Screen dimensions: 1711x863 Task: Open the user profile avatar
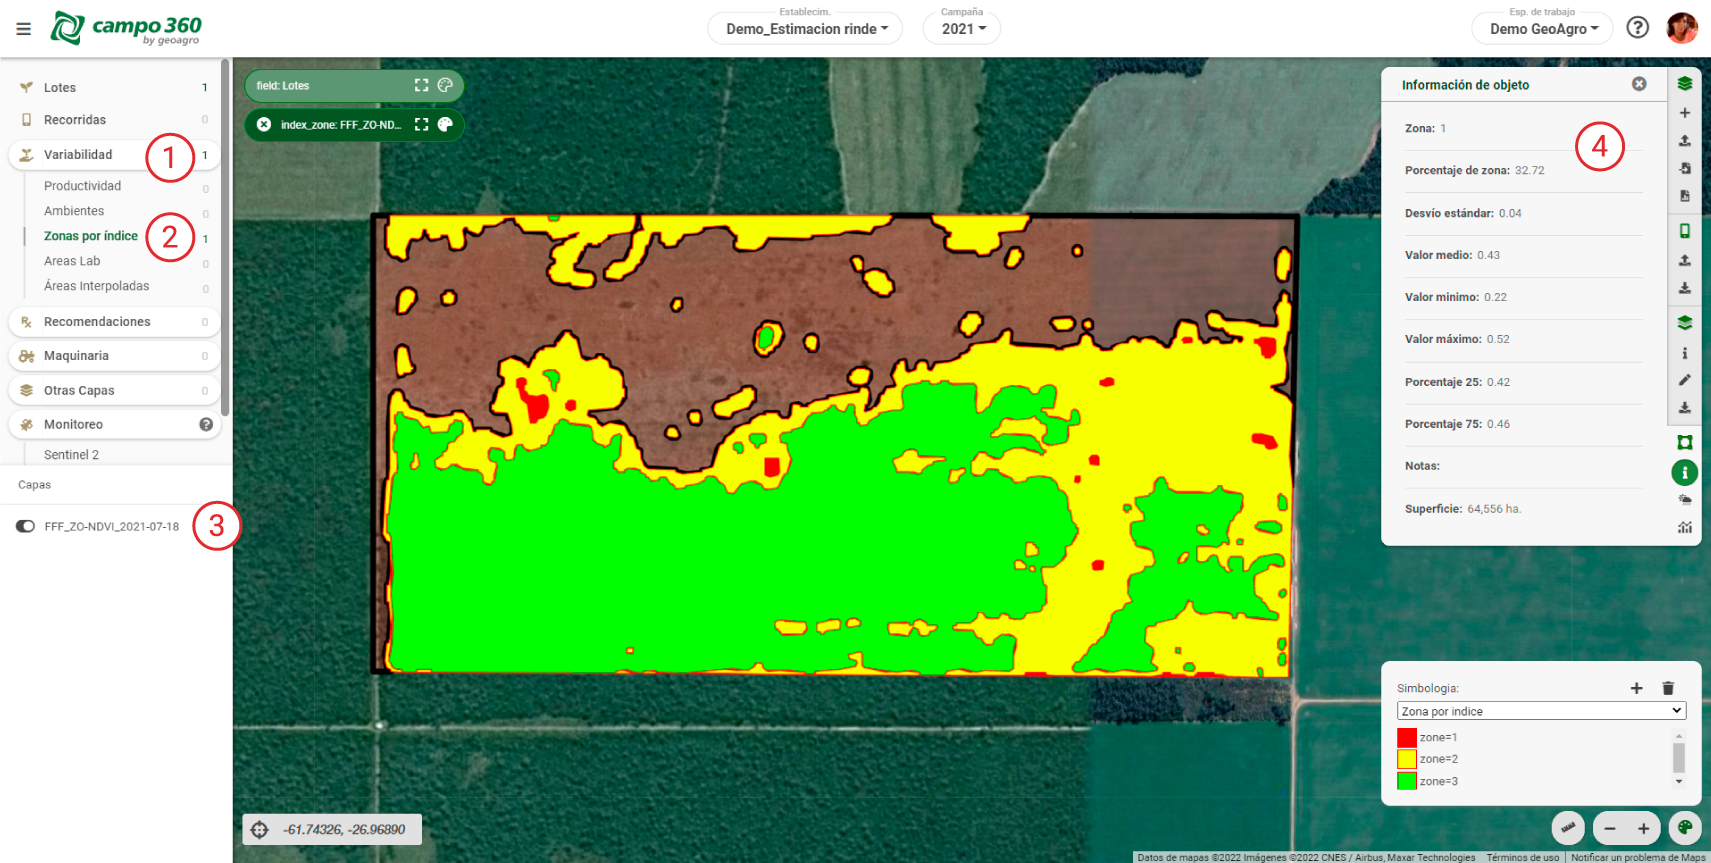[x=1682, y=28]
